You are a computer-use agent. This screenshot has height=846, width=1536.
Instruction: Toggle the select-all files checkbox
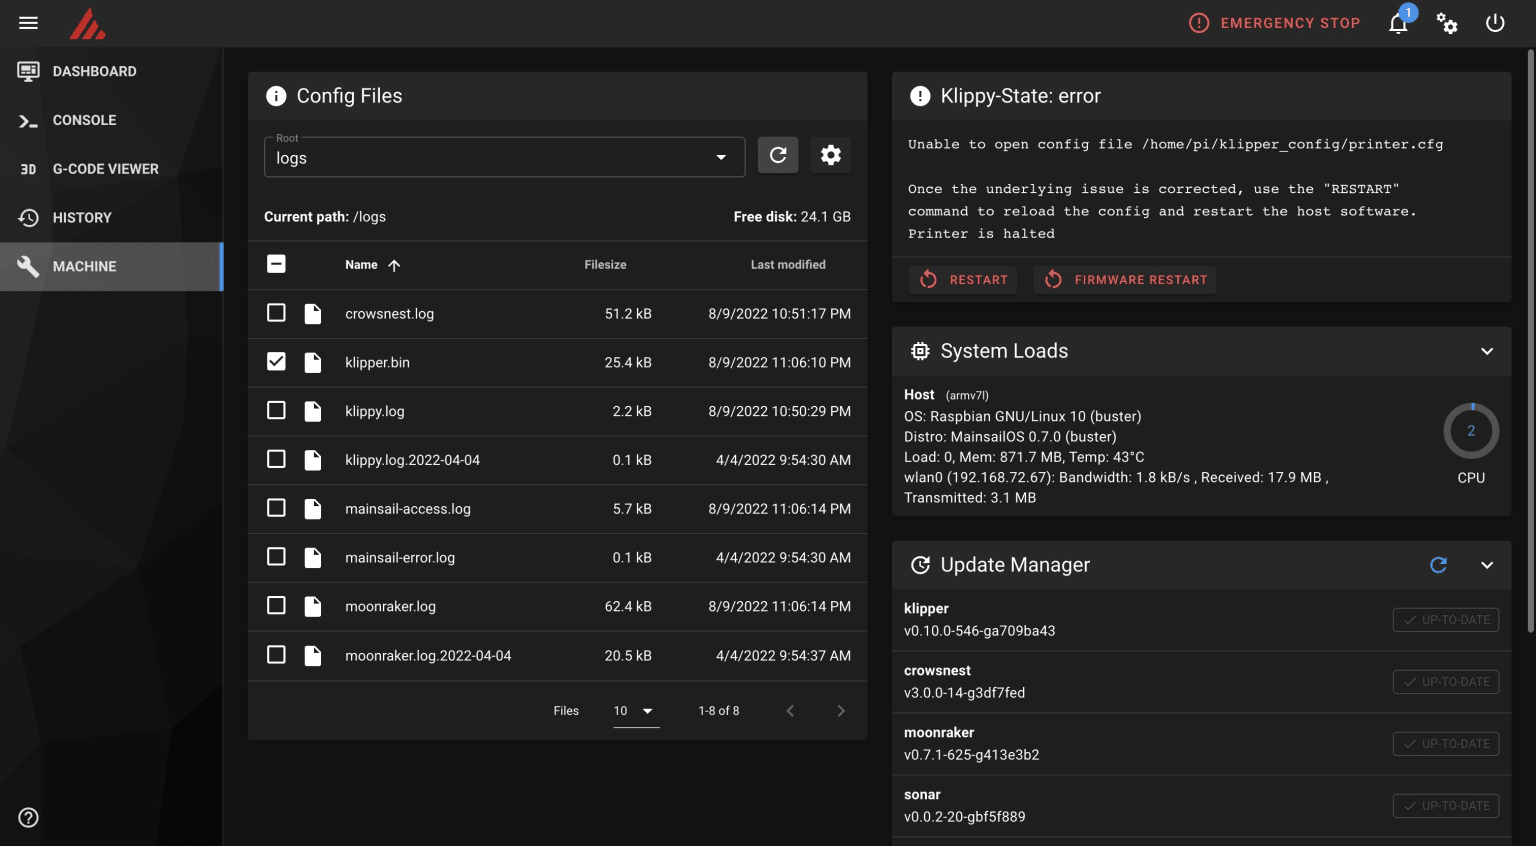[277, 264]
